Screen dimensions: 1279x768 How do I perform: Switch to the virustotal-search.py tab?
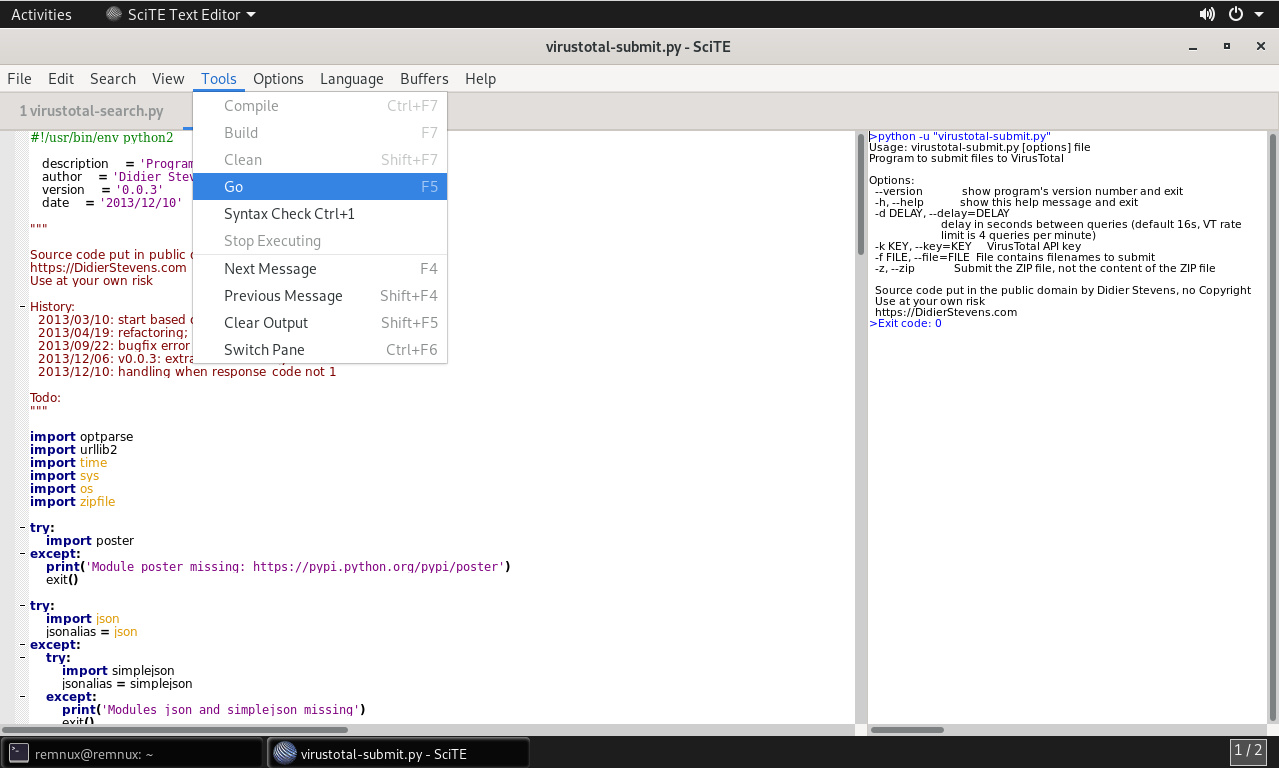[92, 111]
